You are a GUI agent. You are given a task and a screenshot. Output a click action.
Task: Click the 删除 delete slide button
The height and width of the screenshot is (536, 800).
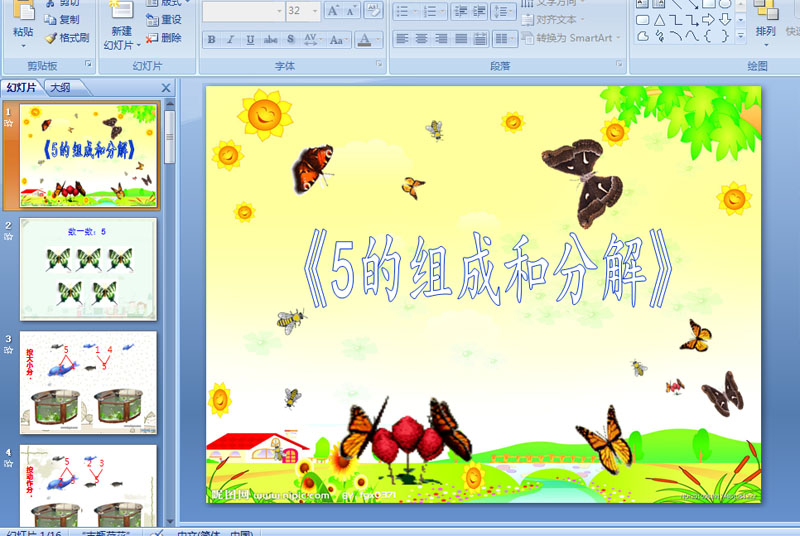[164, 38]
